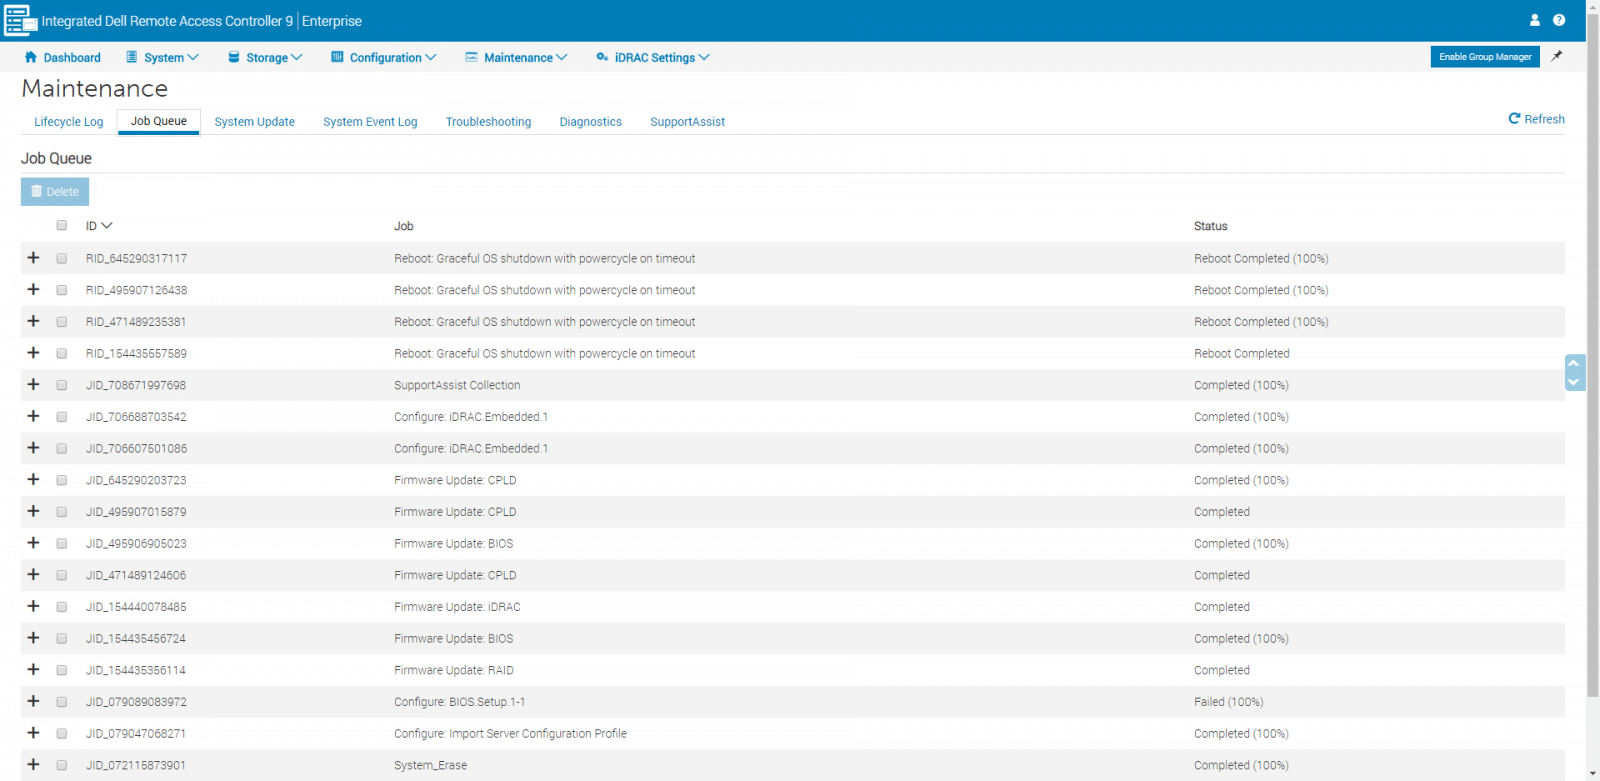Click the Failed (100%) status text
1600x781 pixels.
(1229, 702)
